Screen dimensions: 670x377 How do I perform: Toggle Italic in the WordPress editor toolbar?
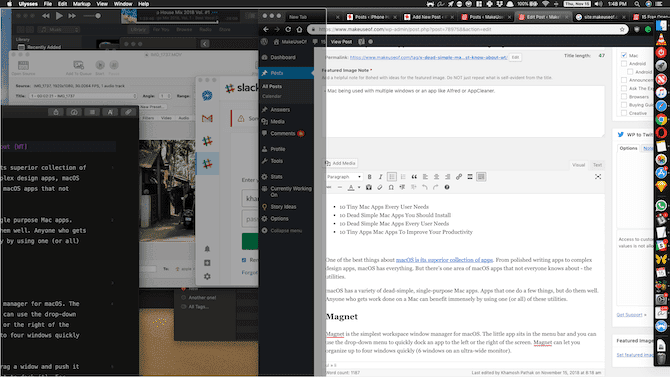pos(380,177)
